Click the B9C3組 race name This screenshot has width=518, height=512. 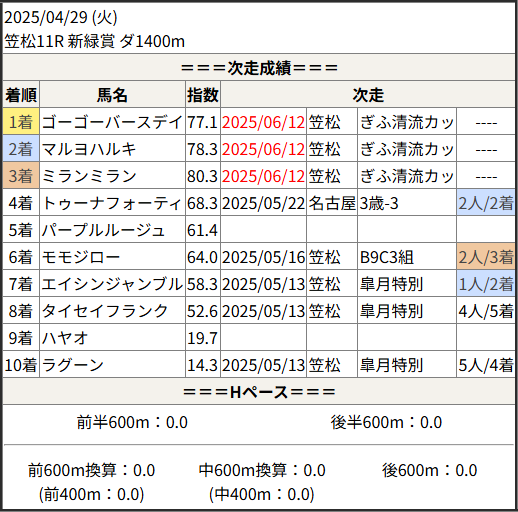(x=387, y=257)
